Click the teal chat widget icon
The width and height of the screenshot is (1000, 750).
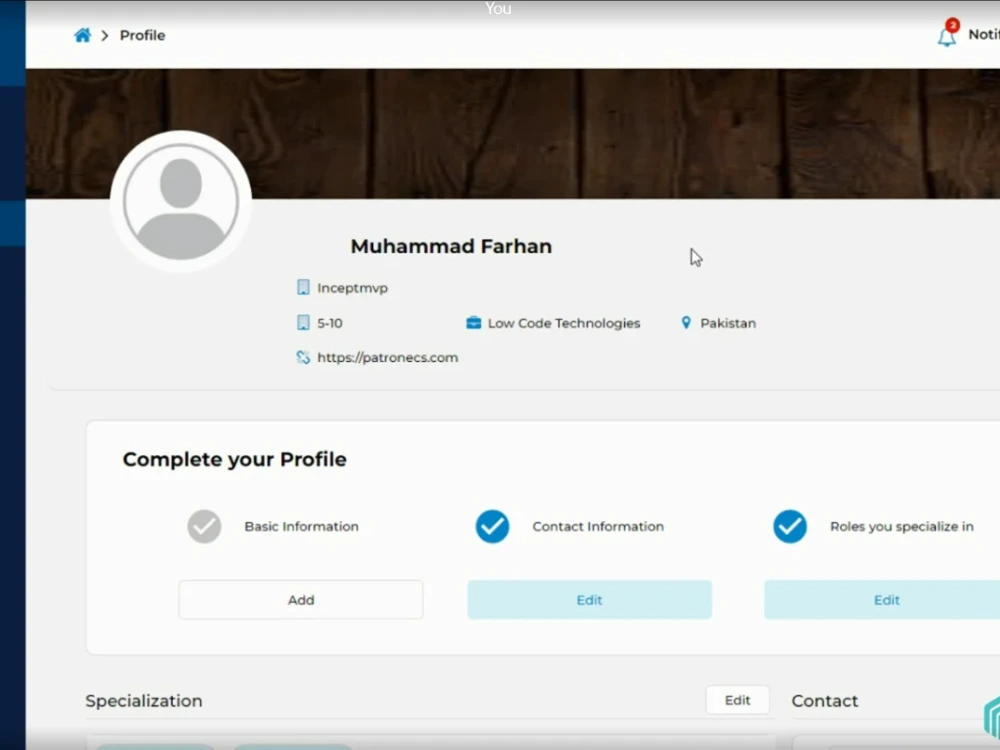(992, 717)
